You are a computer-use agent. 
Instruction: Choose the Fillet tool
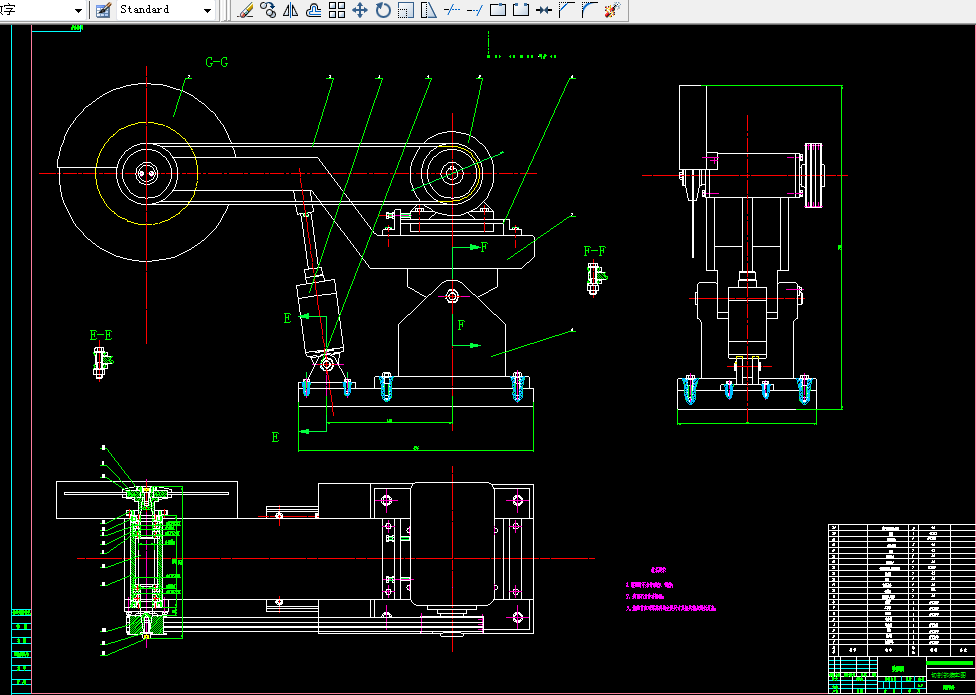pyautogui.click(x=589, y=10)
